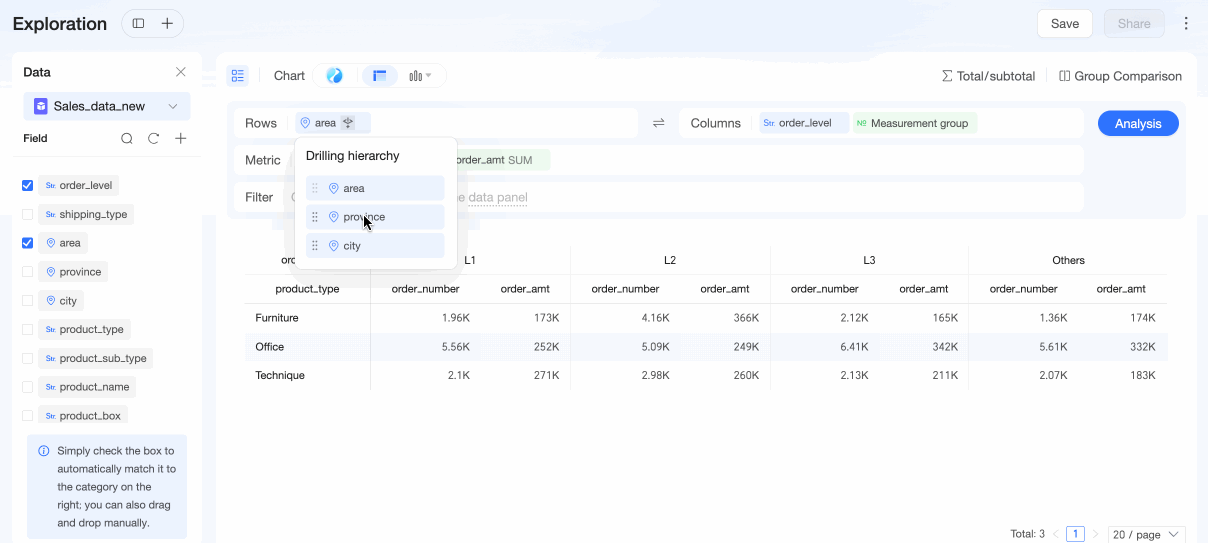The image size is (1208, 543).
Task: Open the 20 / page size dropdown
Action: coord(1146,534)
